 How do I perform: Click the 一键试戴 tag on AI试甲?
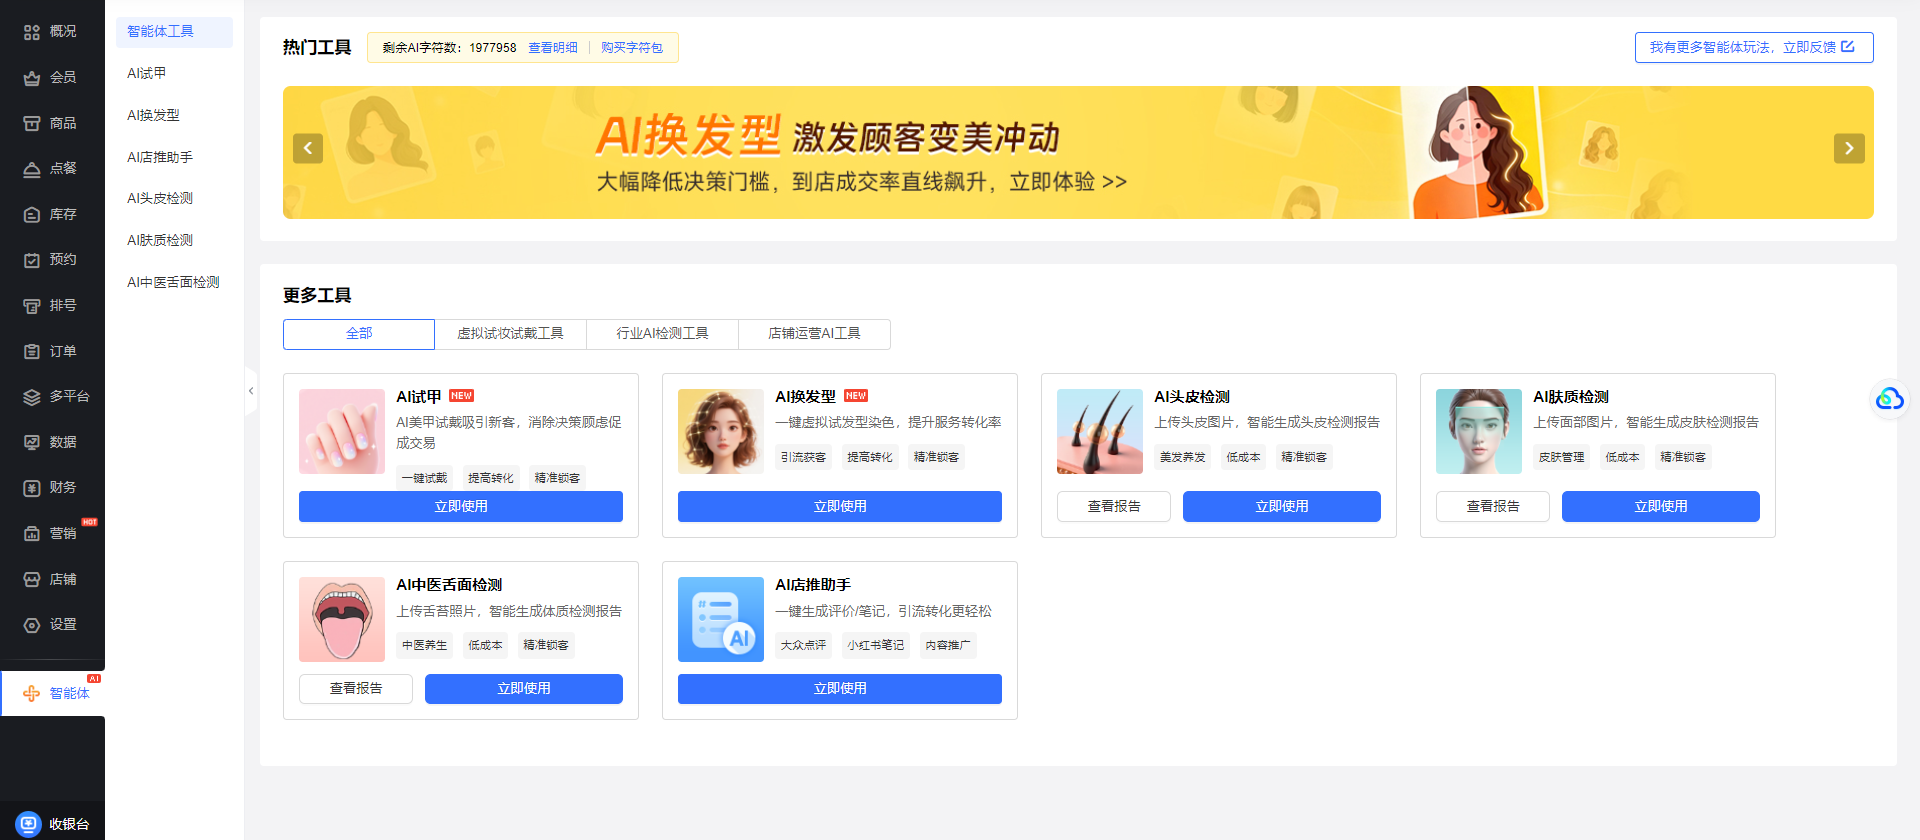[425, 478]
